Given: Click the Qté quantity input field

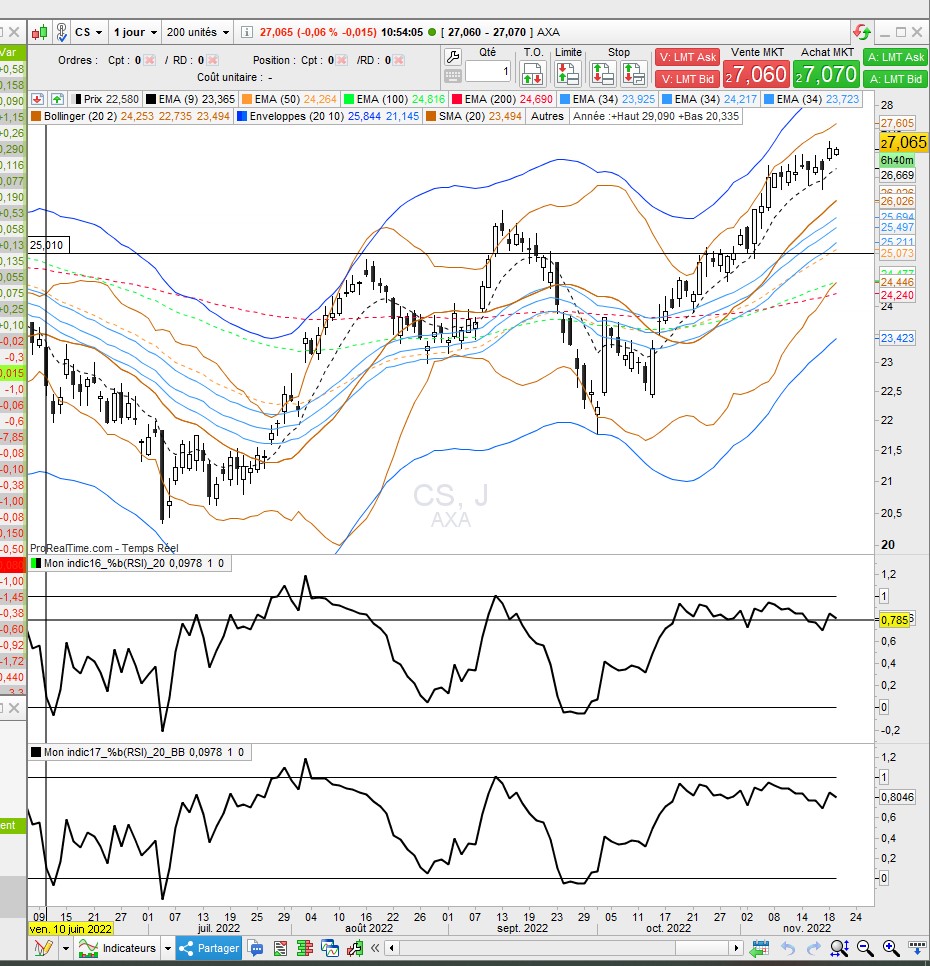Looking at the screenshot, I should coord(488,71).
